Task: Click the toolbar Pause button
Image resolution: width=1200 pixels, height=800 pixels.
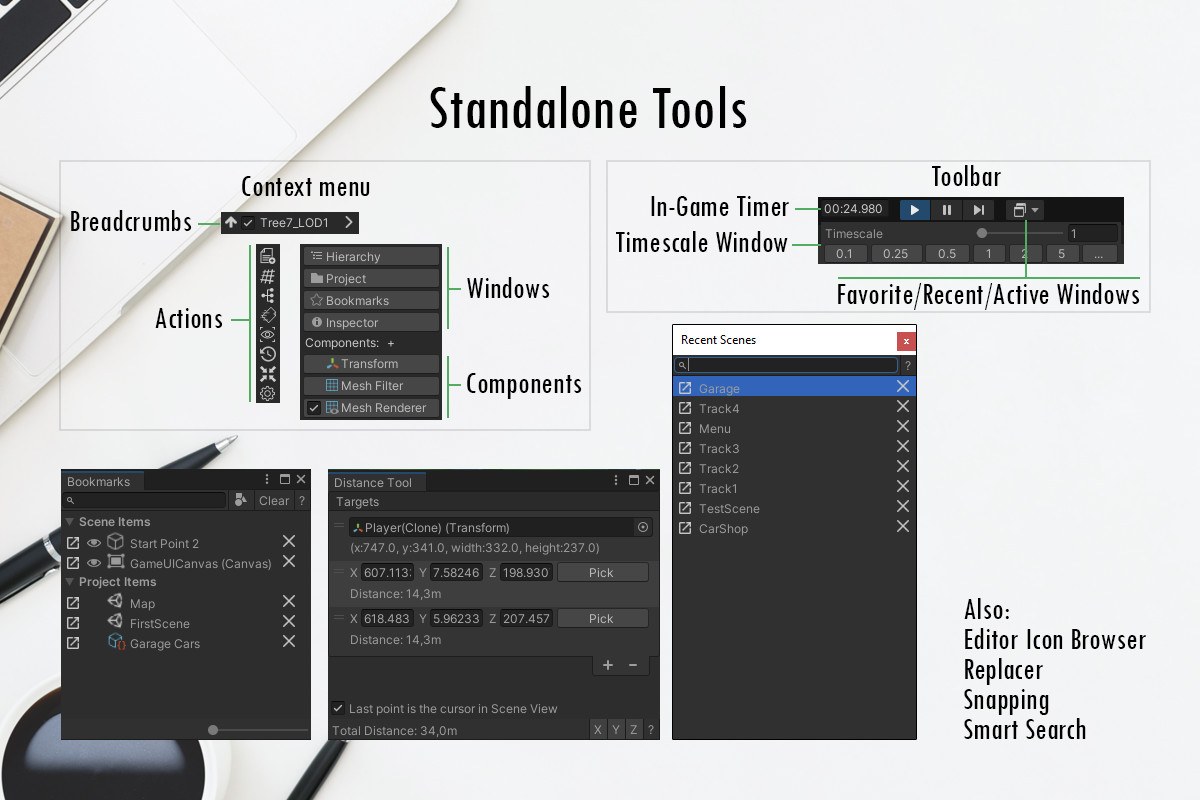Action: (x=946, y=210)
